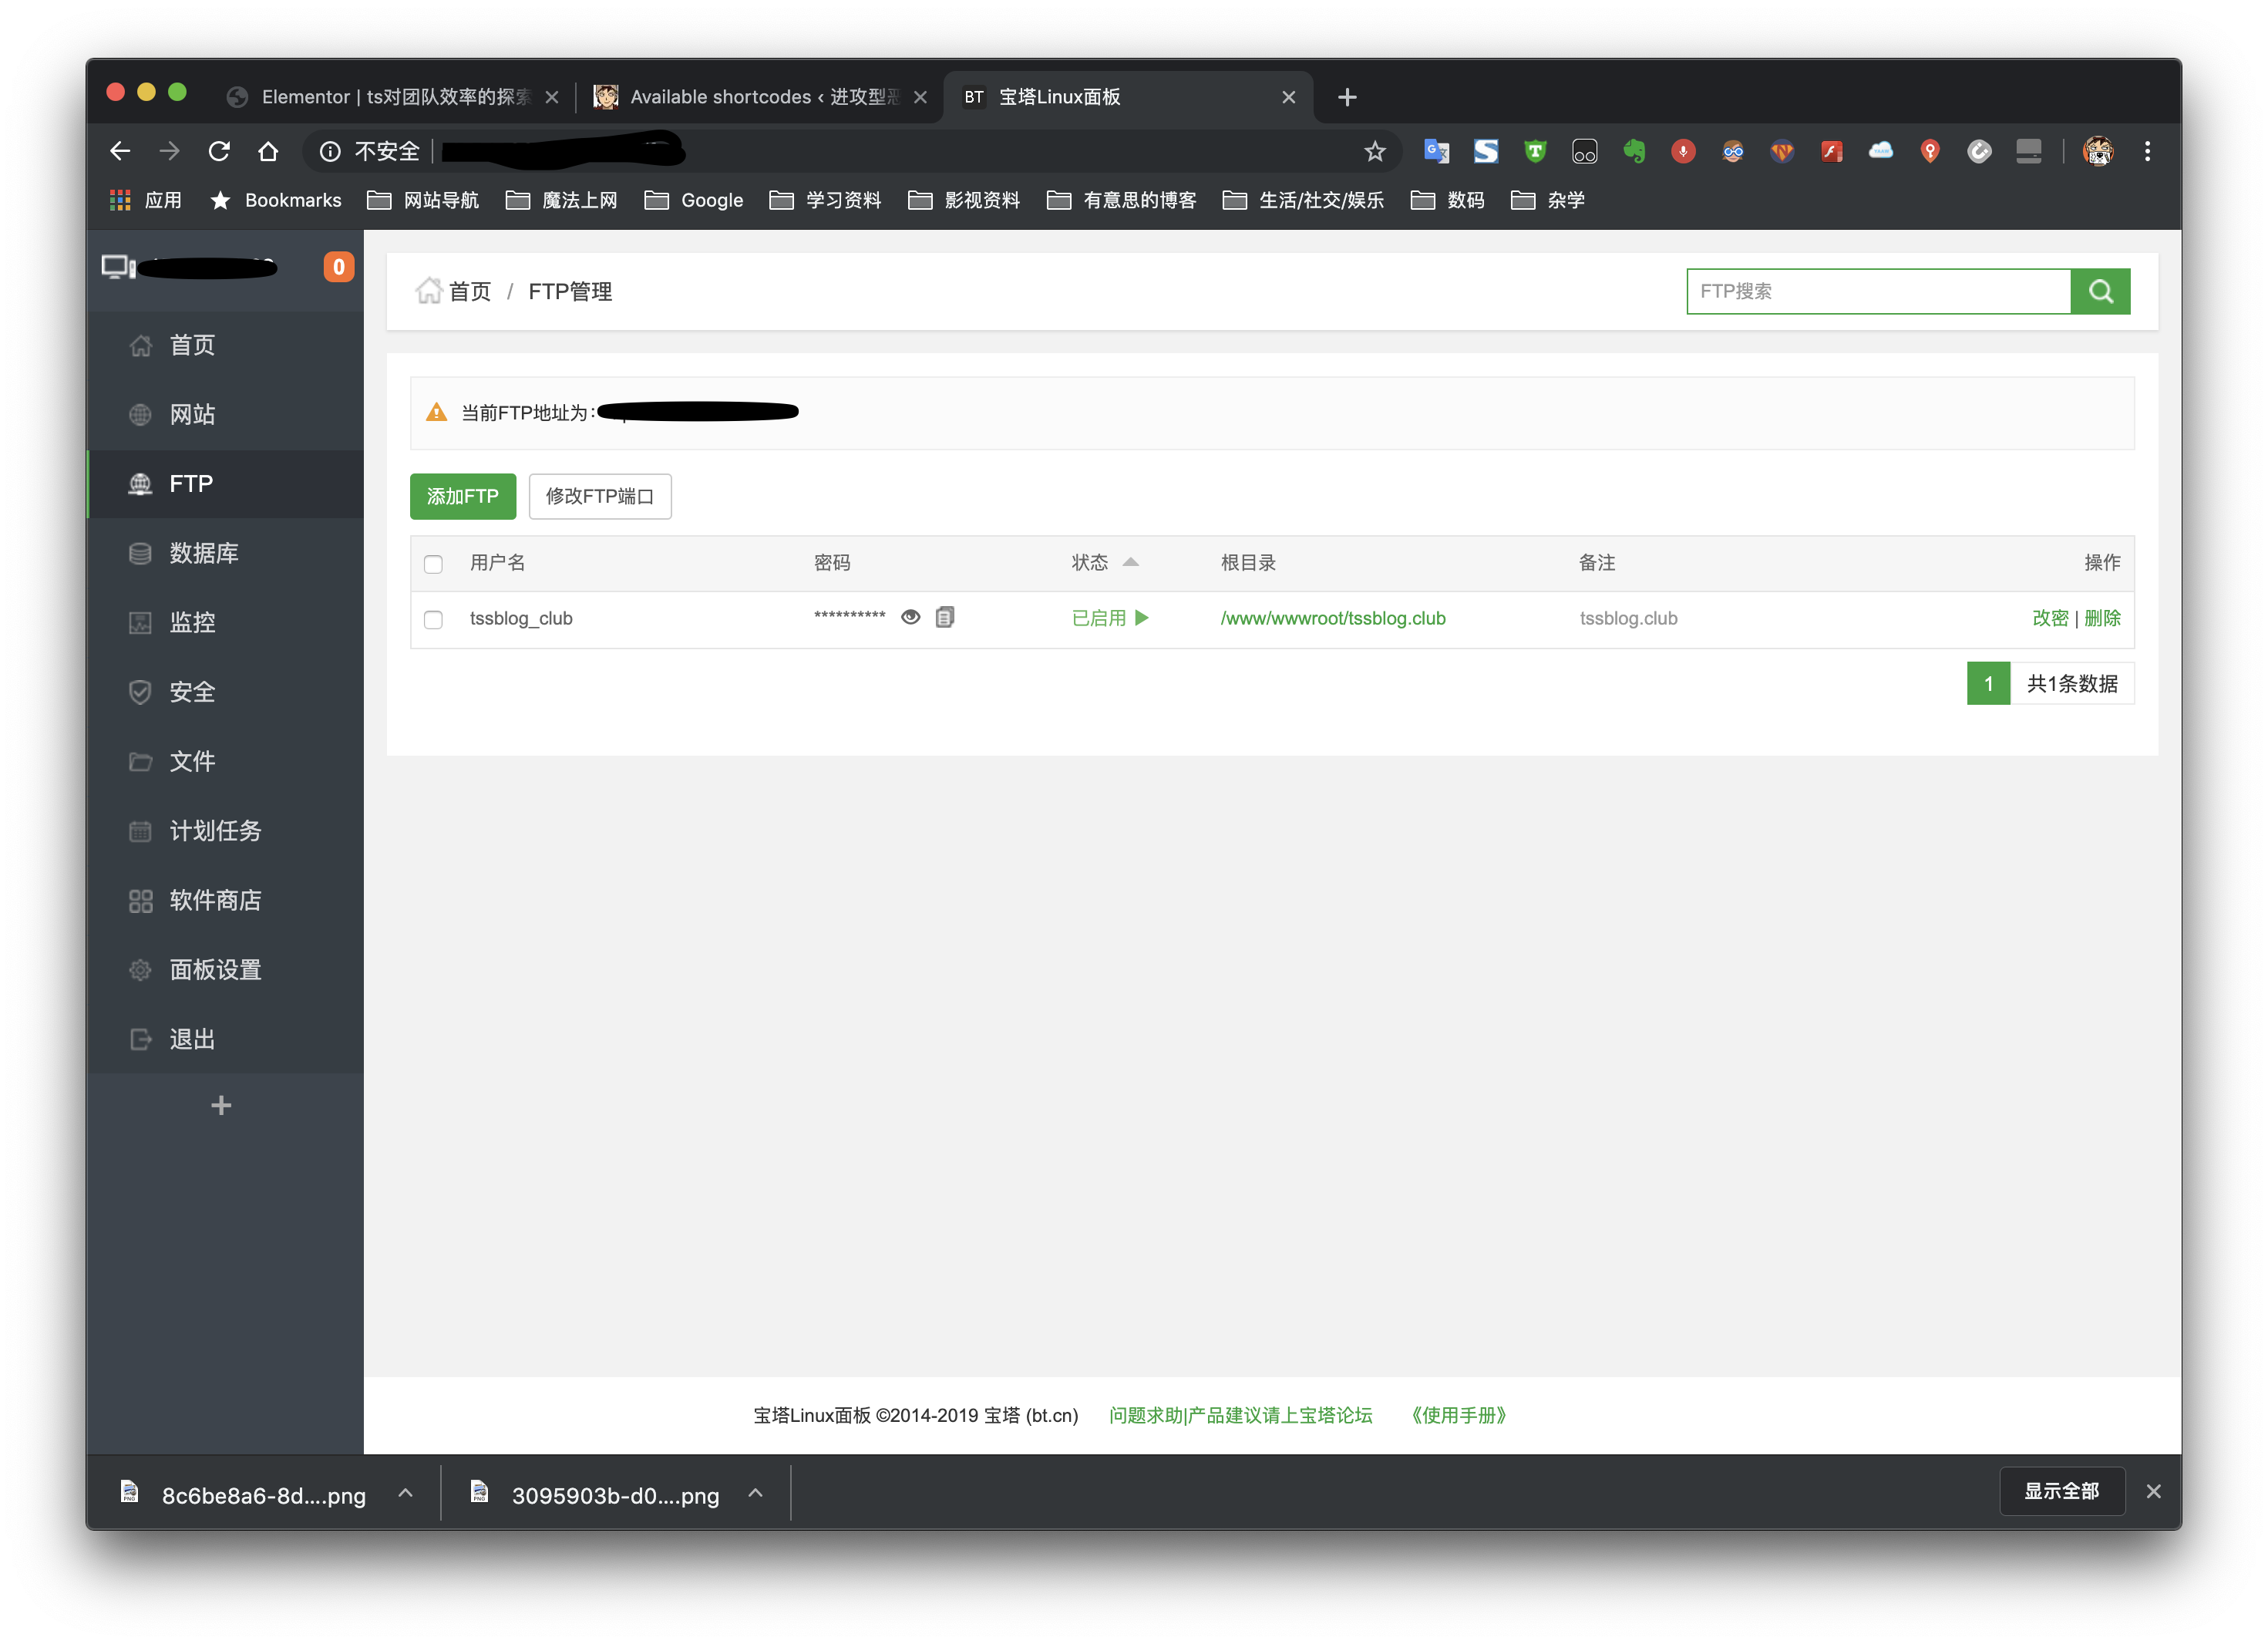Sort the table by 状态 column arrow
Viewport: 2268px width, 1644px height.
coord(1130,562)
